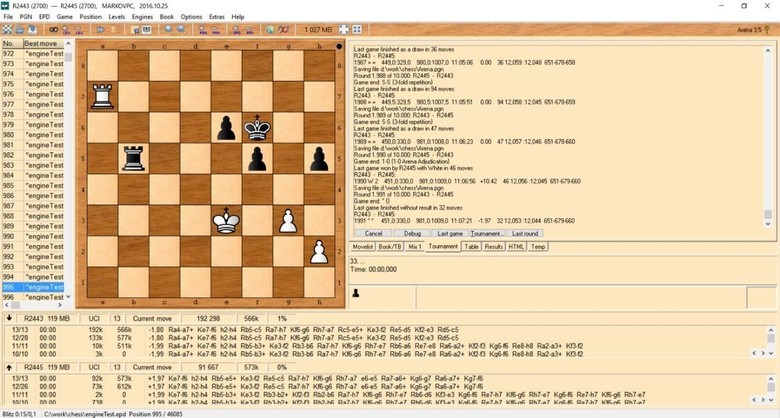The image size is (780, 418).
Task: Select the HTML tab
Action: (516, 245)
